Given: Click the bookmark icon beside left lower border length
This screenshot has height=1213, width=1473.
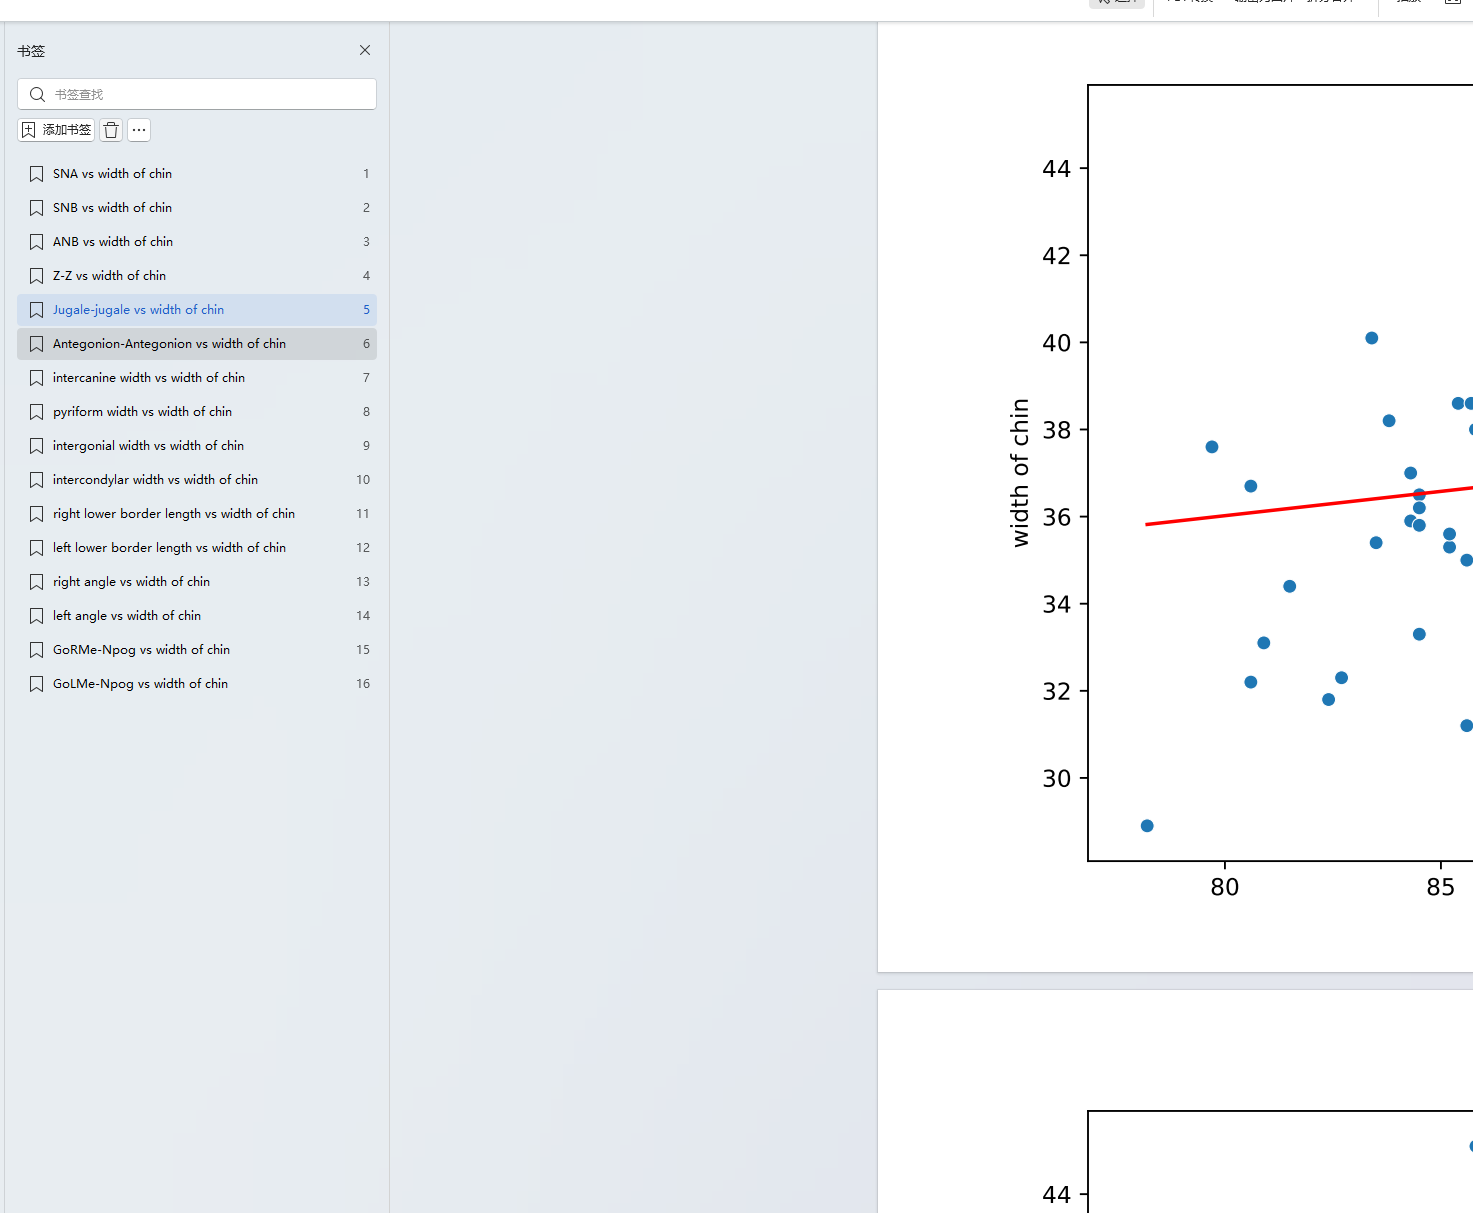Looking at the screenshot, I should click(x=36, y=548).
